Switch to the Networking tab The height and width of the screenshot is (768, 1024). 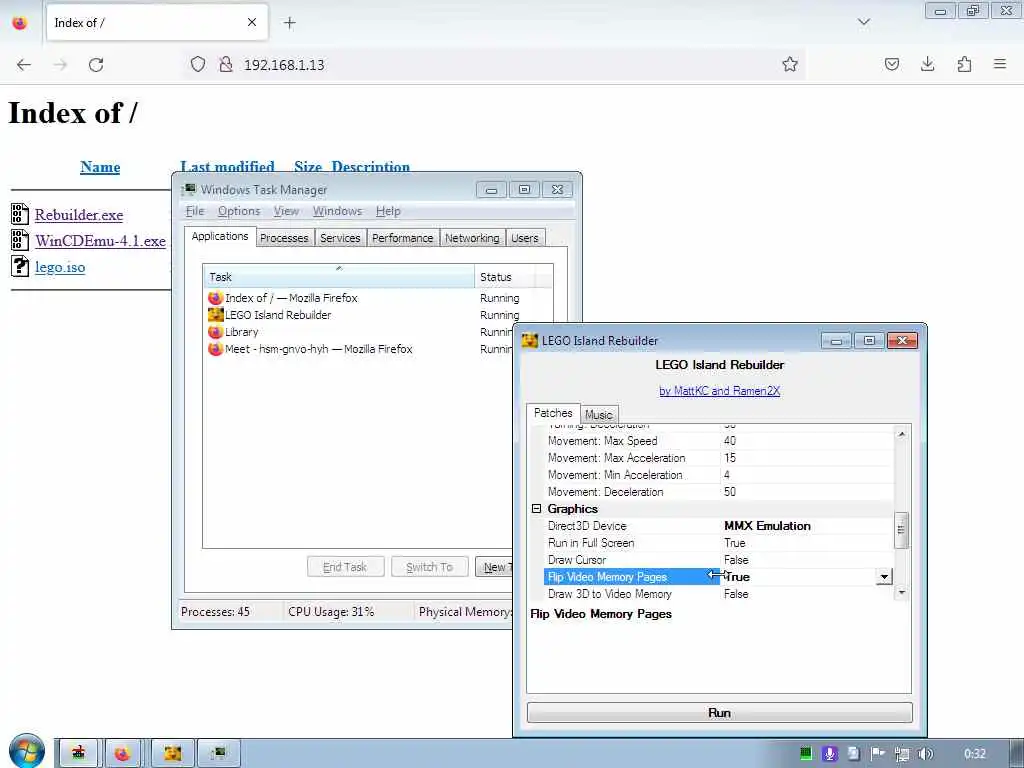pyautogui.click(x=472, y=238)
